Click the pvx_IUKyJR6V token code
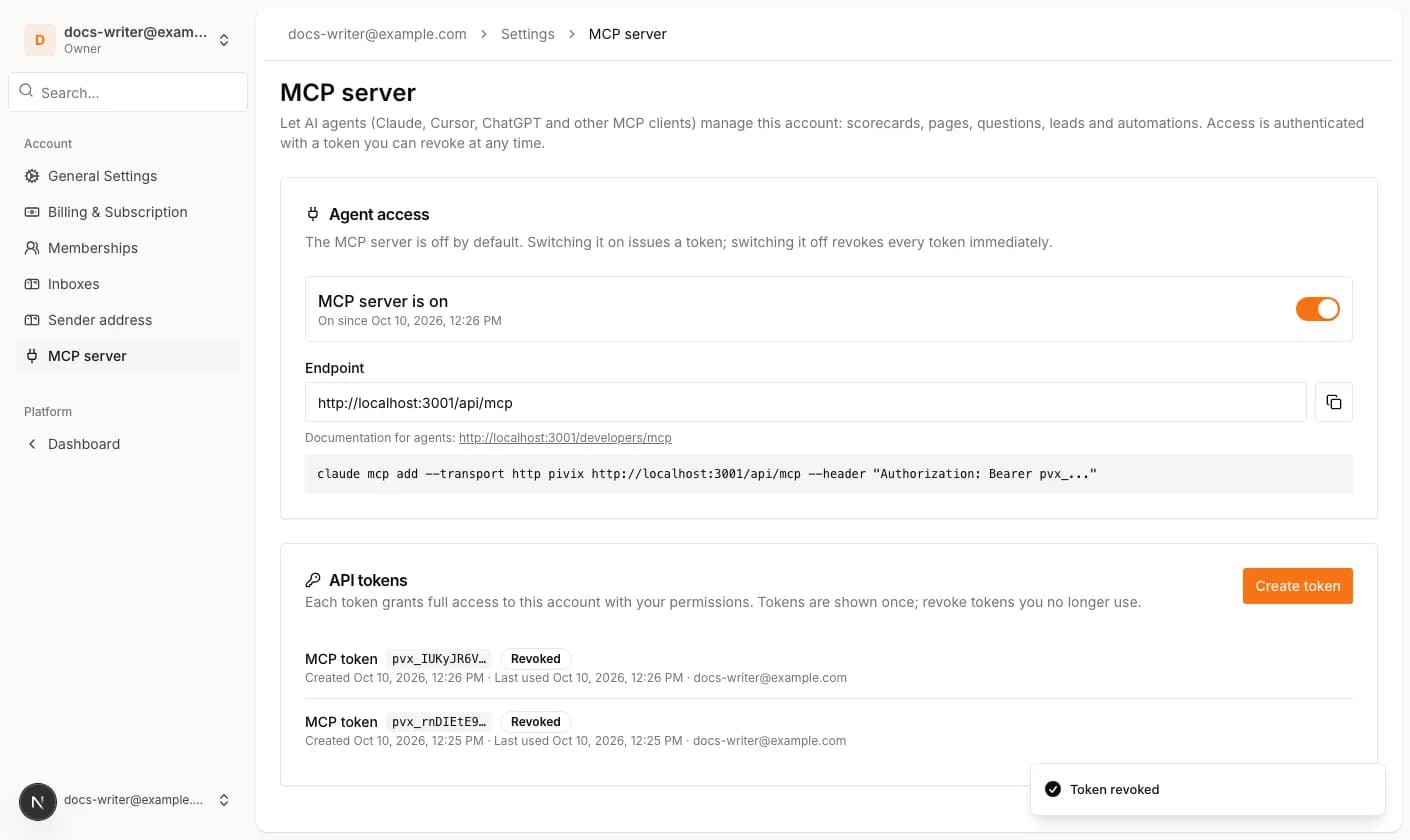Image resolution: width=1410 pixels, height=840 pixels. click(439, 659)
